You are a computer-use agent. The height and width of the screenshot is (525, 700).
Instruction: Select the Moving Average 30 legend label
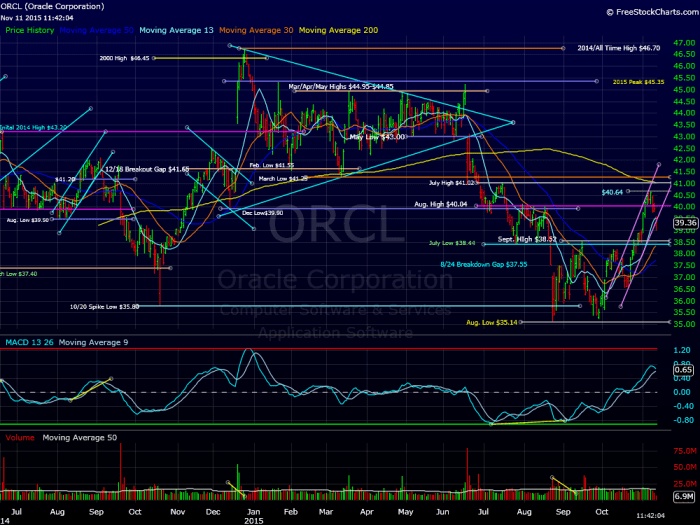(x=256, y=30)
